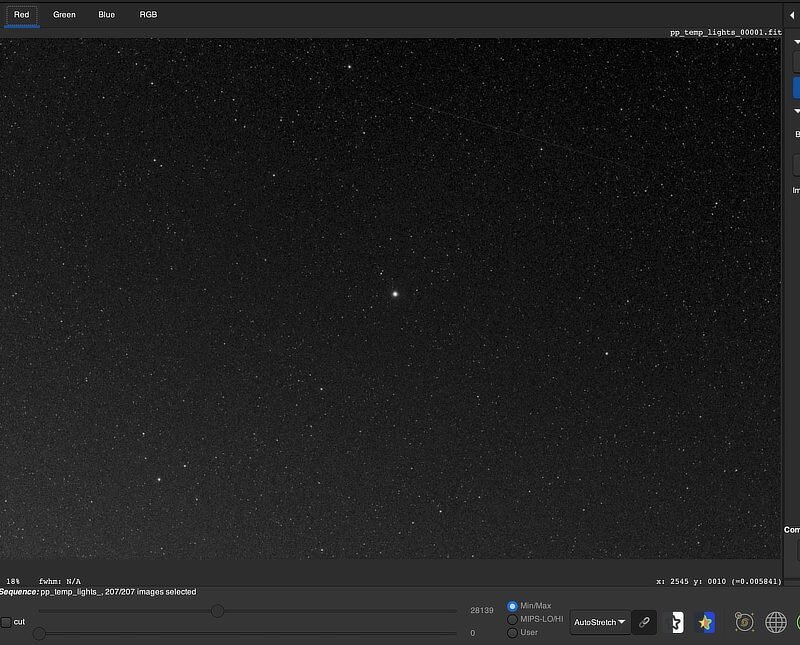800x645 pixels.
Task: Click the green circle icon at far right
Action: [x=797, y=622]
